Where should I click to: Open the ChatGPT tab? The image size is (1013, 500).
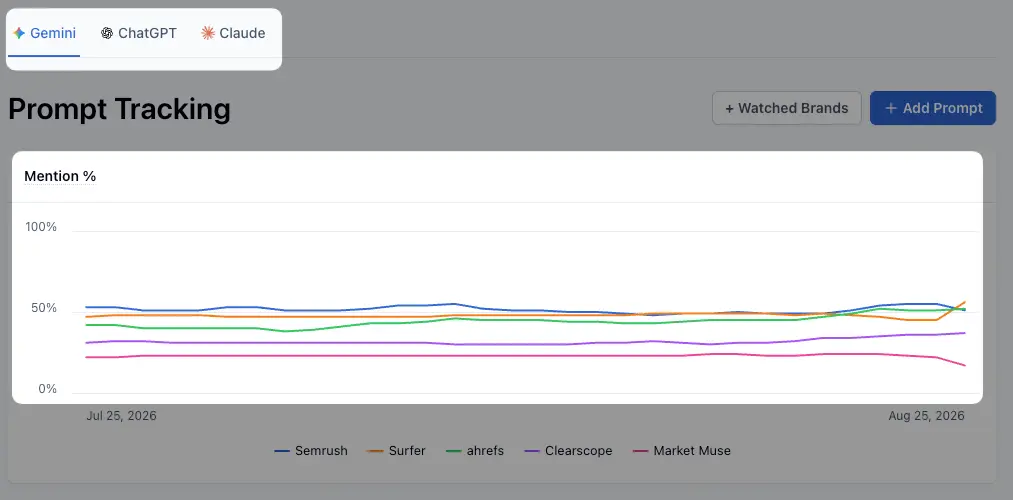pos(139,34)
